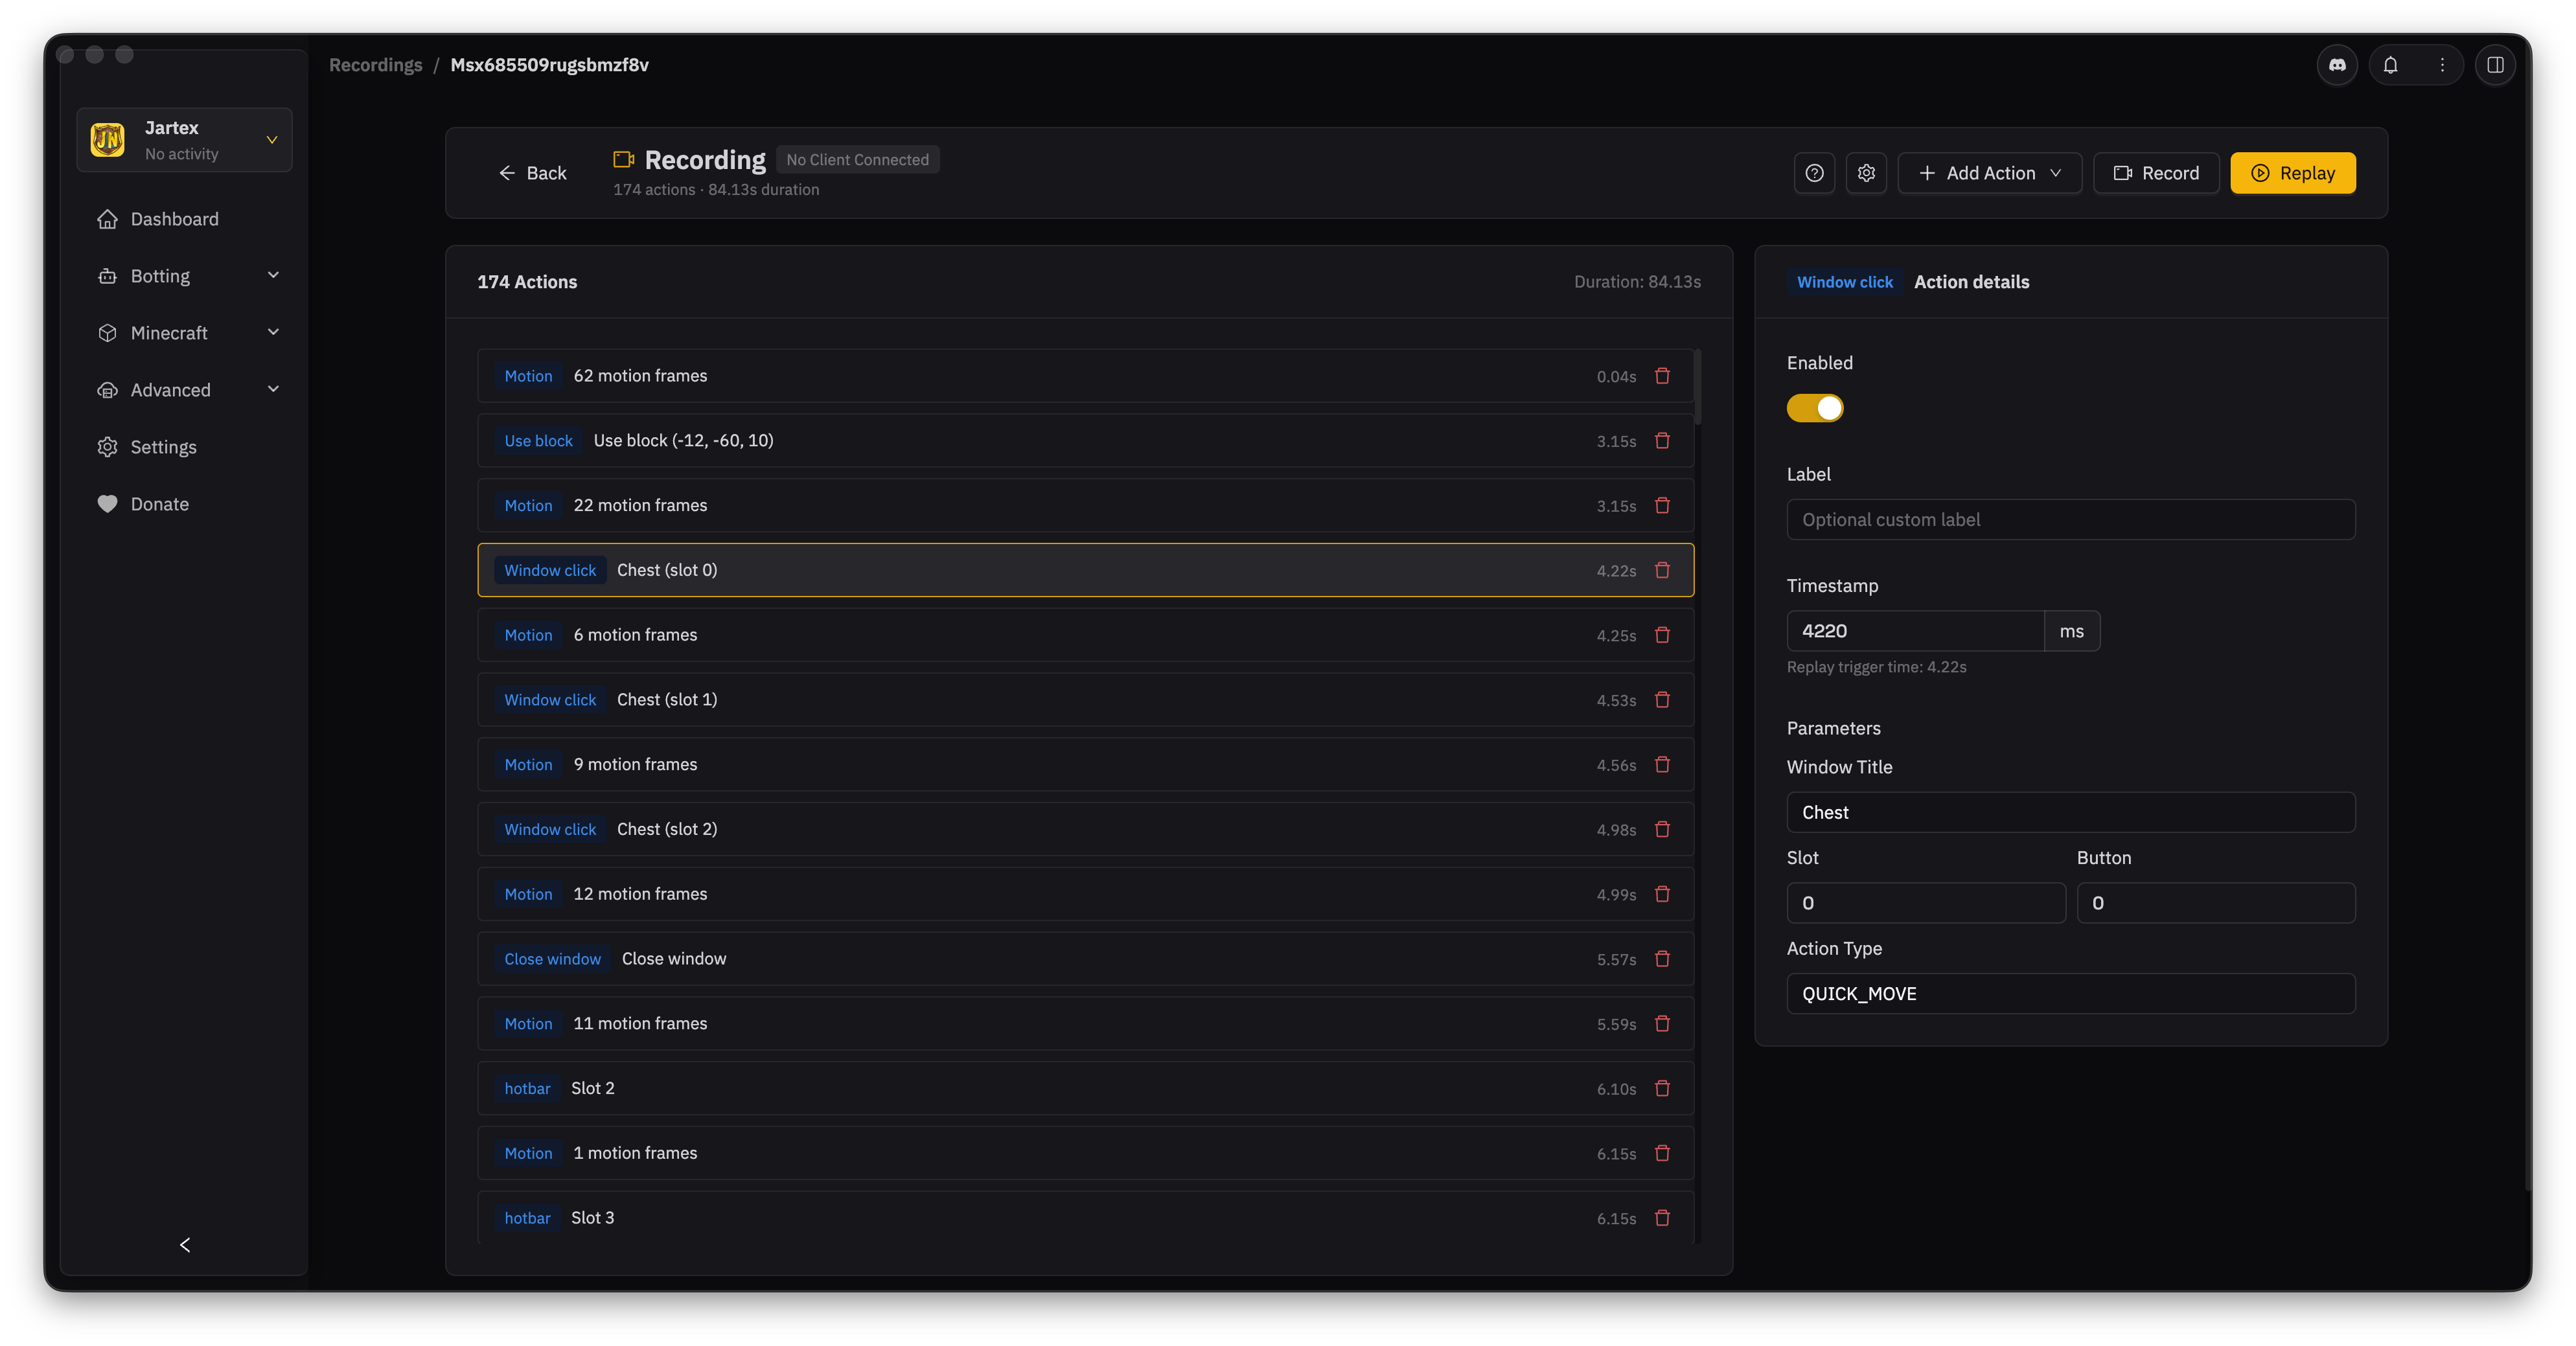Expand the Botting sidebar section
2576x1346 pixels.
click(189, 276)
